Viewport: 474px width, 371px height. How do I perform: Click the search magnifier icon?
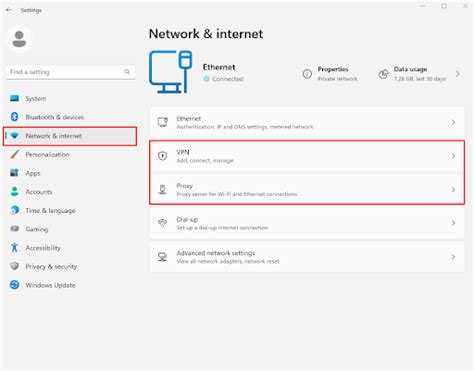pyautogui.click(x=127, y=72)
